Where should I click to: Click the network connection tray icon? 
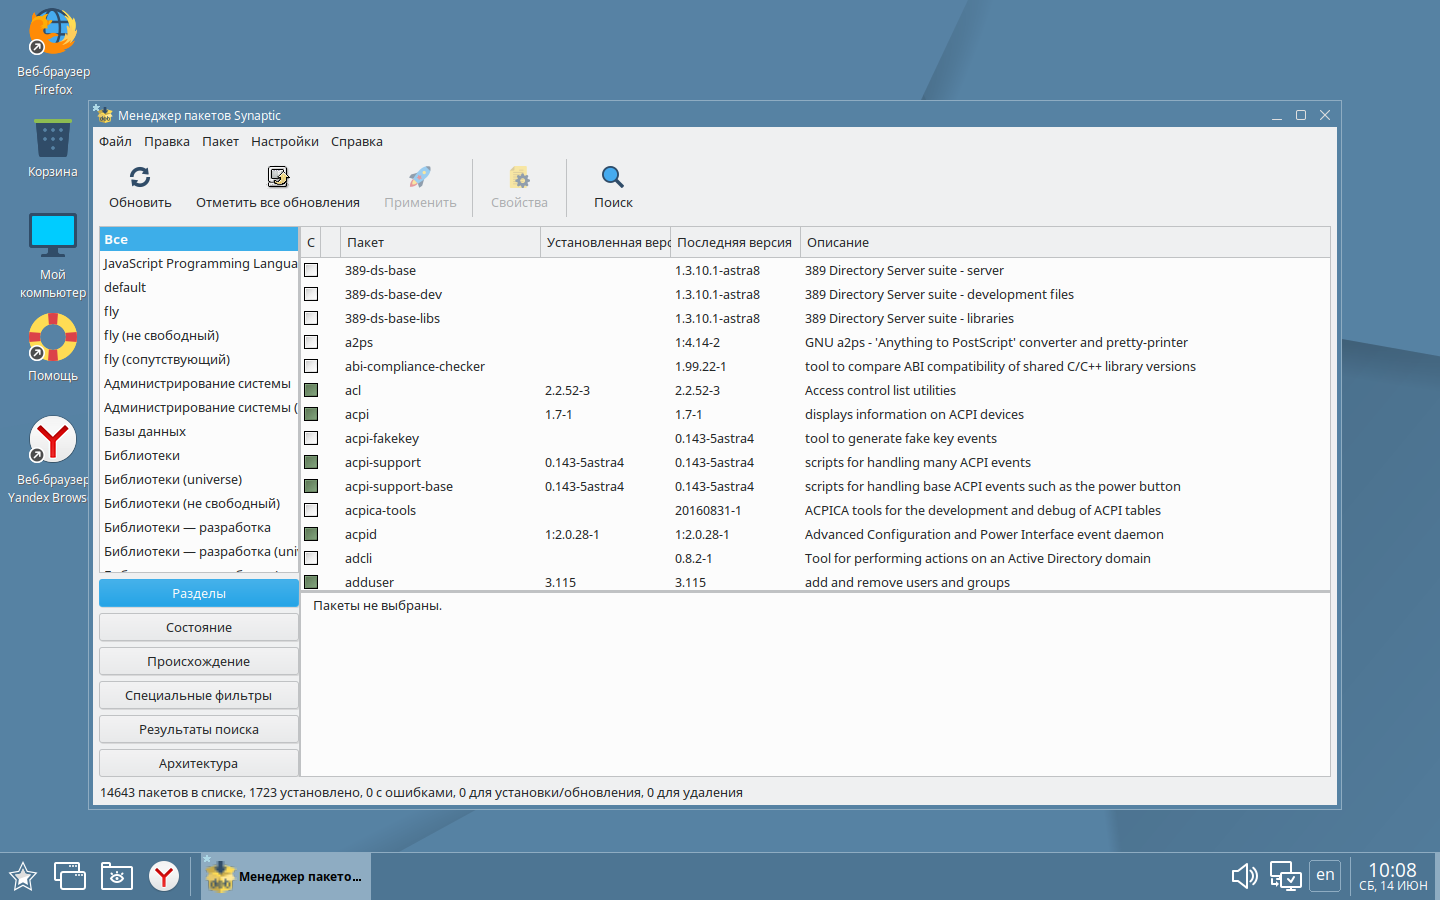pos(1286,877)
